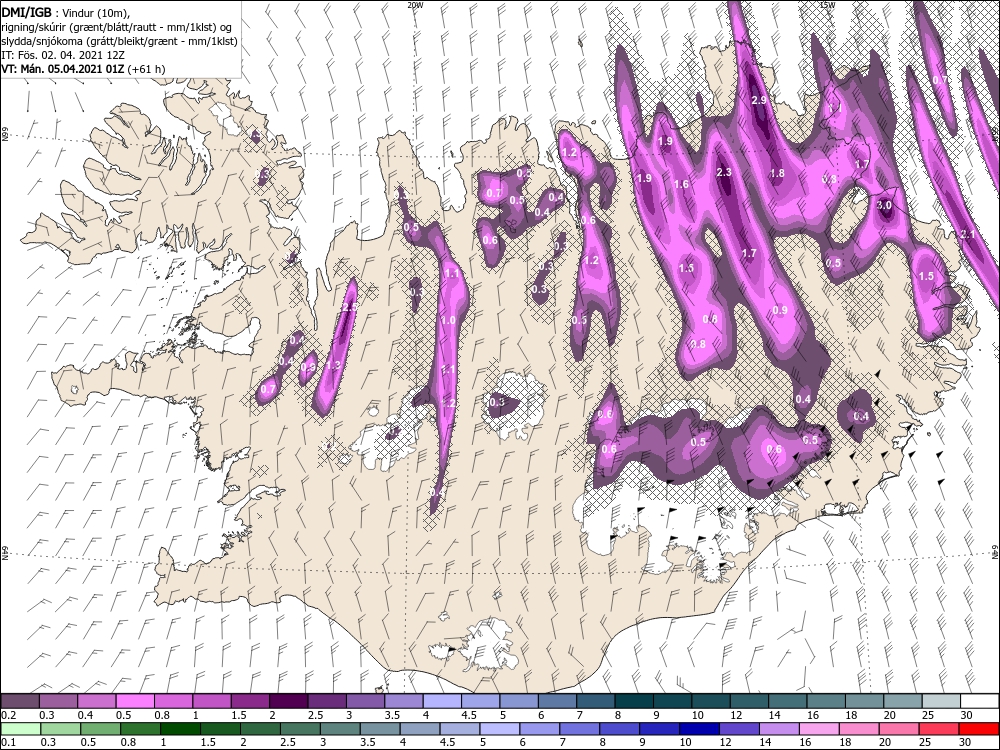This screenshot has height=750, width=1000.
Task: Click the 3.0 precipitation peak label
Action: (884, 205)
